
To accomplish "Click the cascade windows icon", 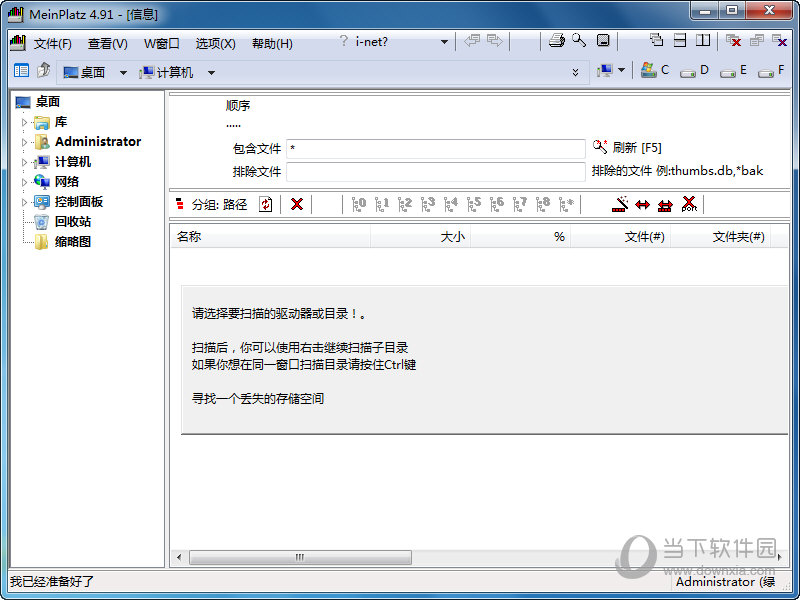I will point(656,40).
